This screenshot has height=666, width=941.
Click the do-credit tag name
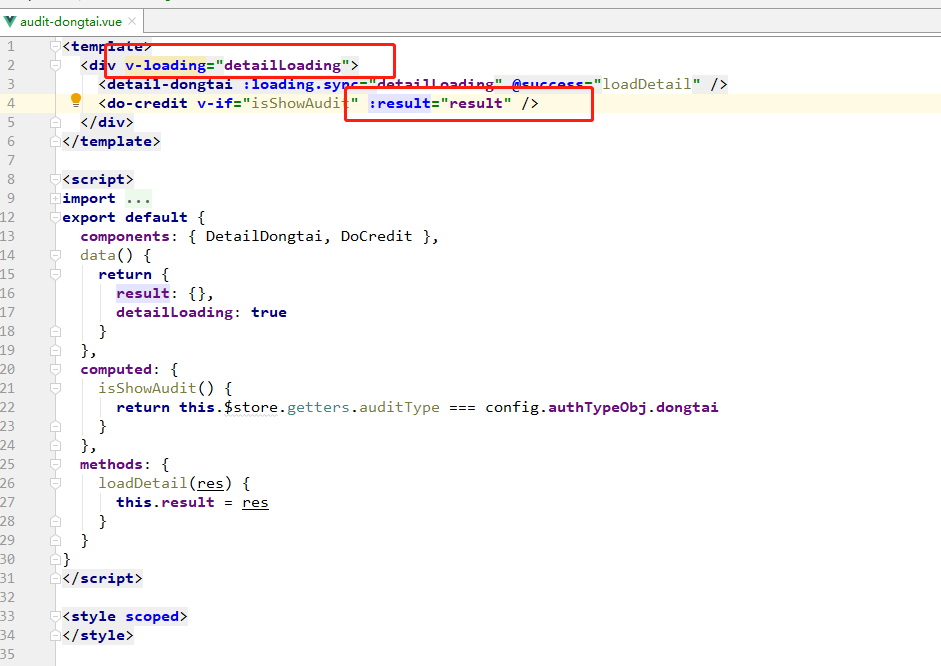pyautogui.click(x=148, y=103)
